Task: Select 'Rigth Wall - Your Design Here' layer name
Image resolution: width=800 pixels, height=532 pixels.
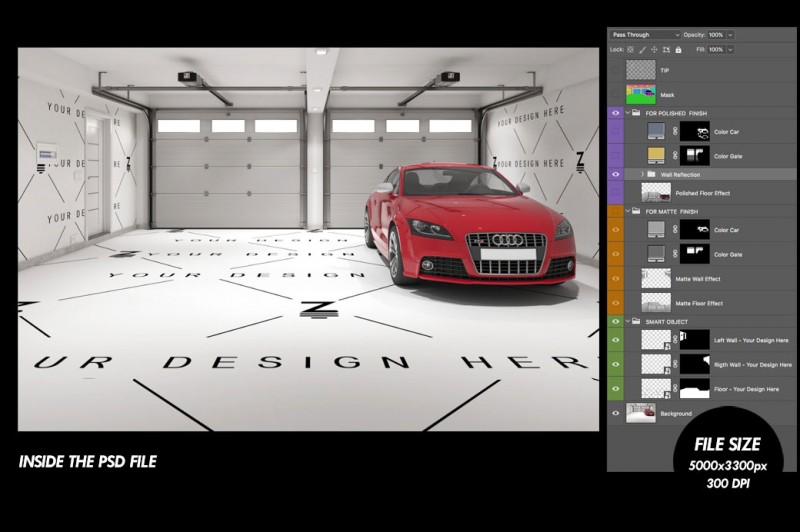Action: (753, 364)
